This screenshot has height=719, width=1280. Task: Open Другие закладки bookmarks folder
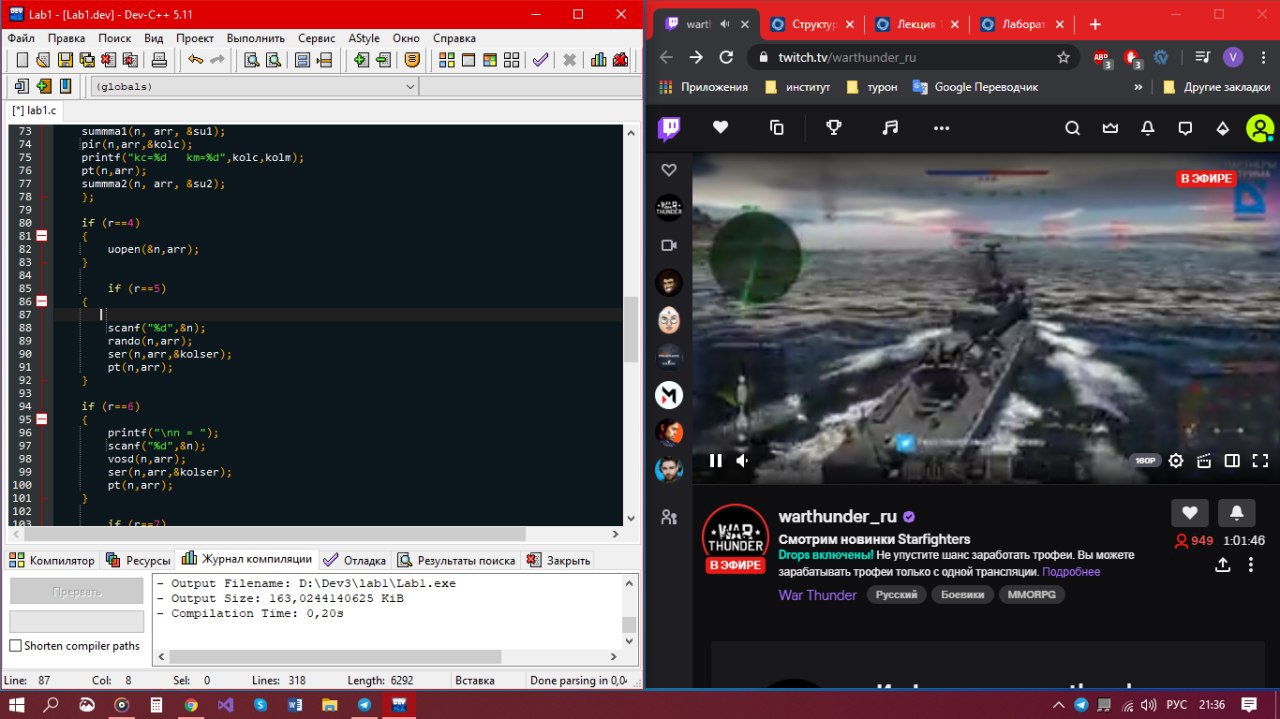click(x=1217, y=87)
